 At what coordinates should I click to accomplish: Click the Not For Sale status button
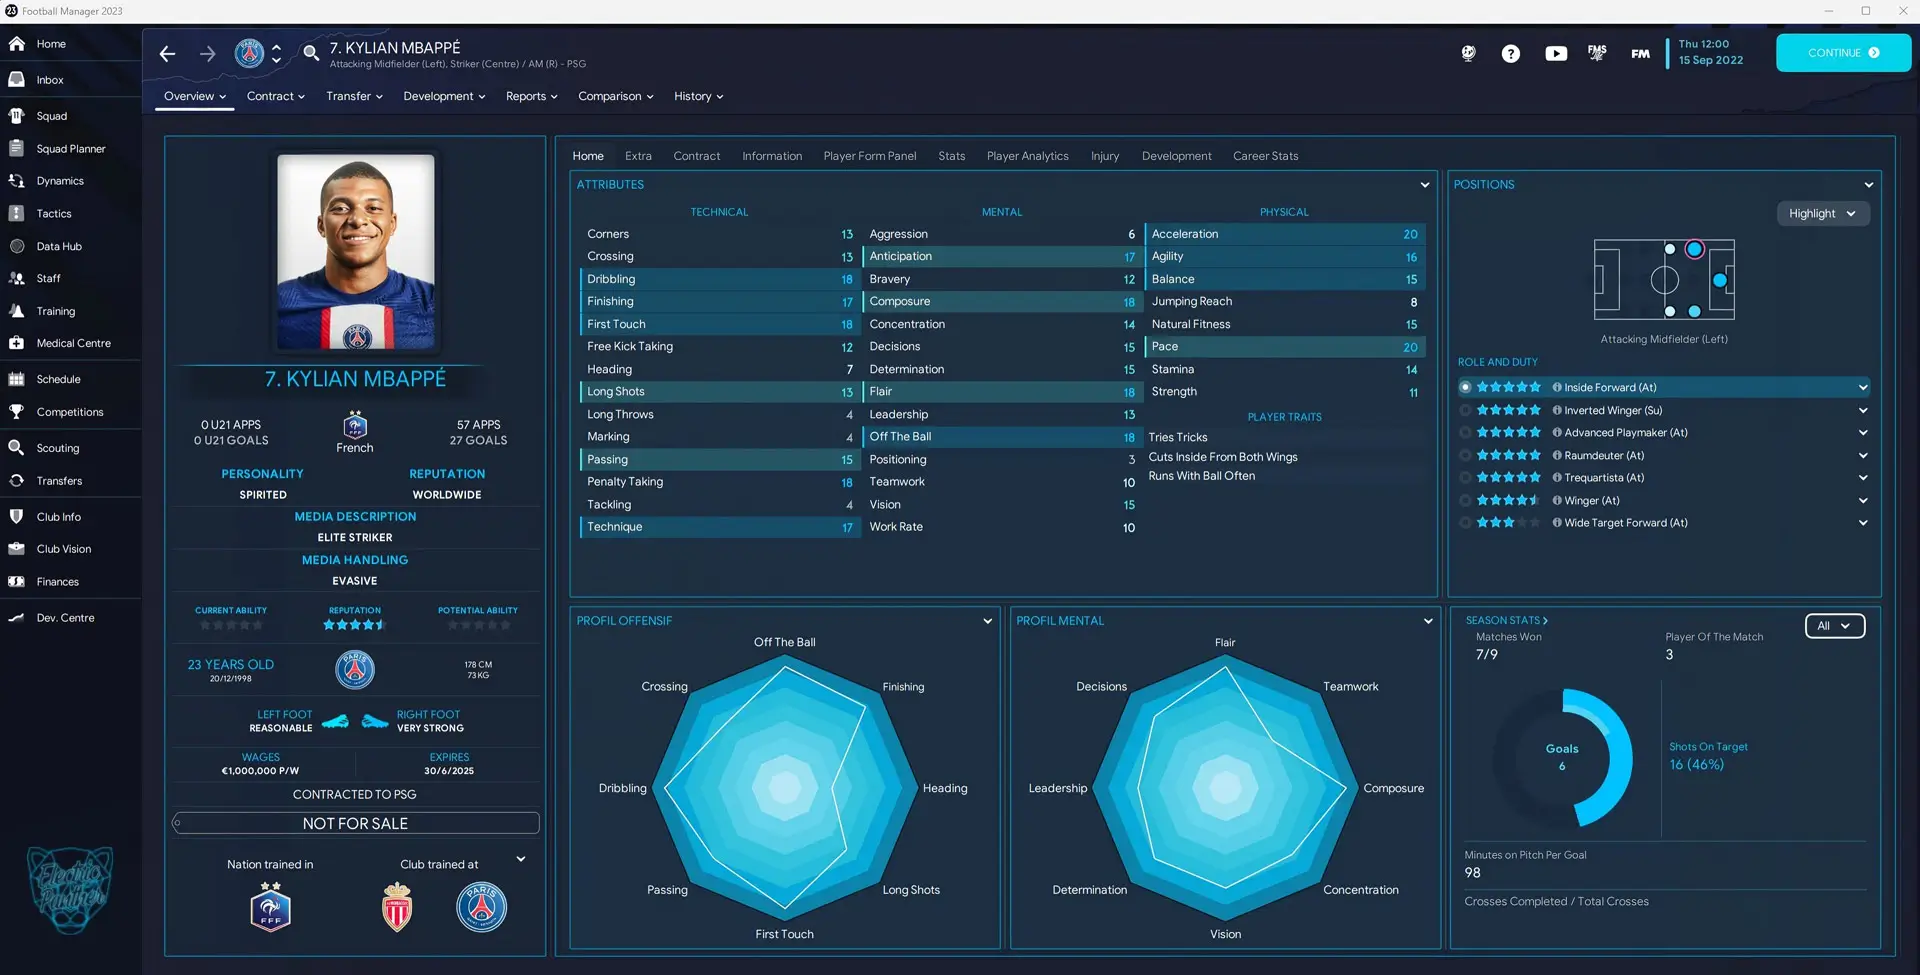coord(356,823)
